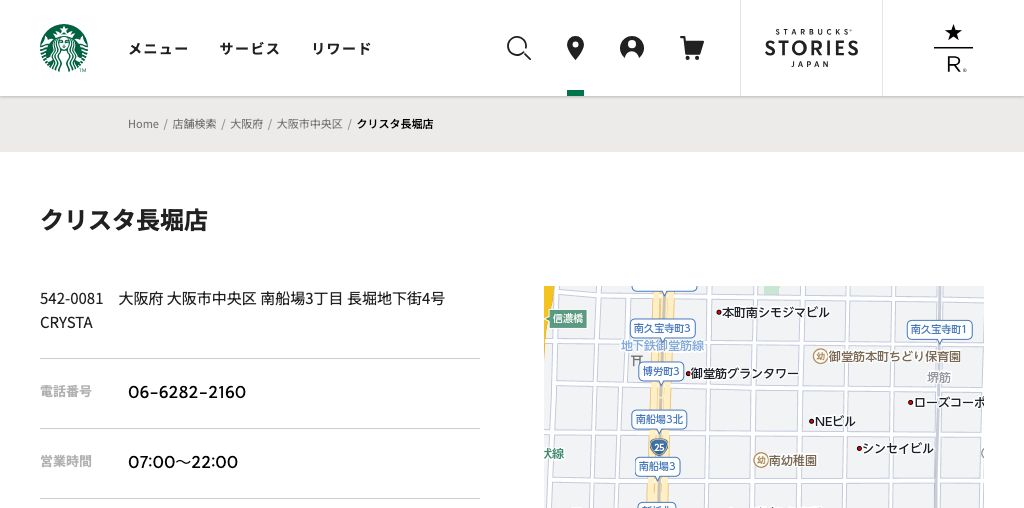1024x508 pixels.
Task: Click the 堺筋 street label on map
Action: pyautogui.click(x=939, y=377)
